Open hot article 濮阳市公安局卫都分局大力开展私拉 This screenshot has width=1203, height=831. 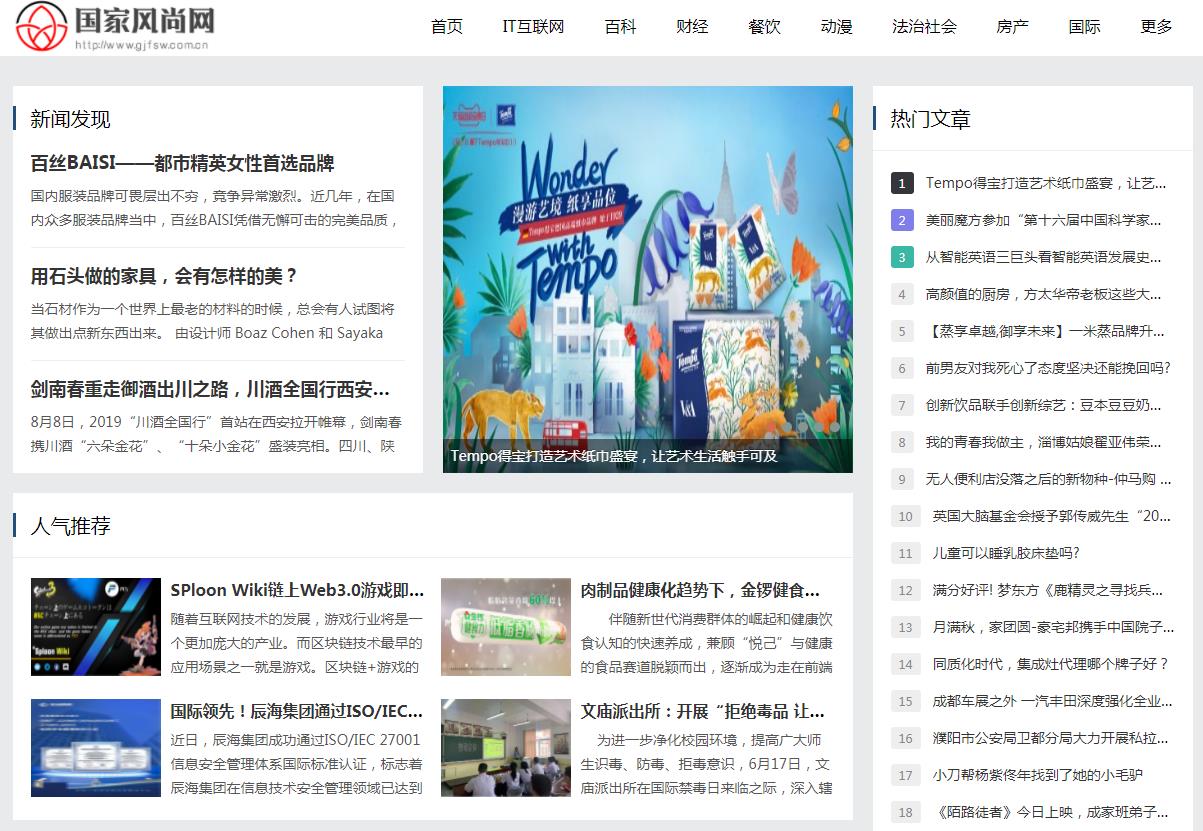click(x=1051, y=738)
